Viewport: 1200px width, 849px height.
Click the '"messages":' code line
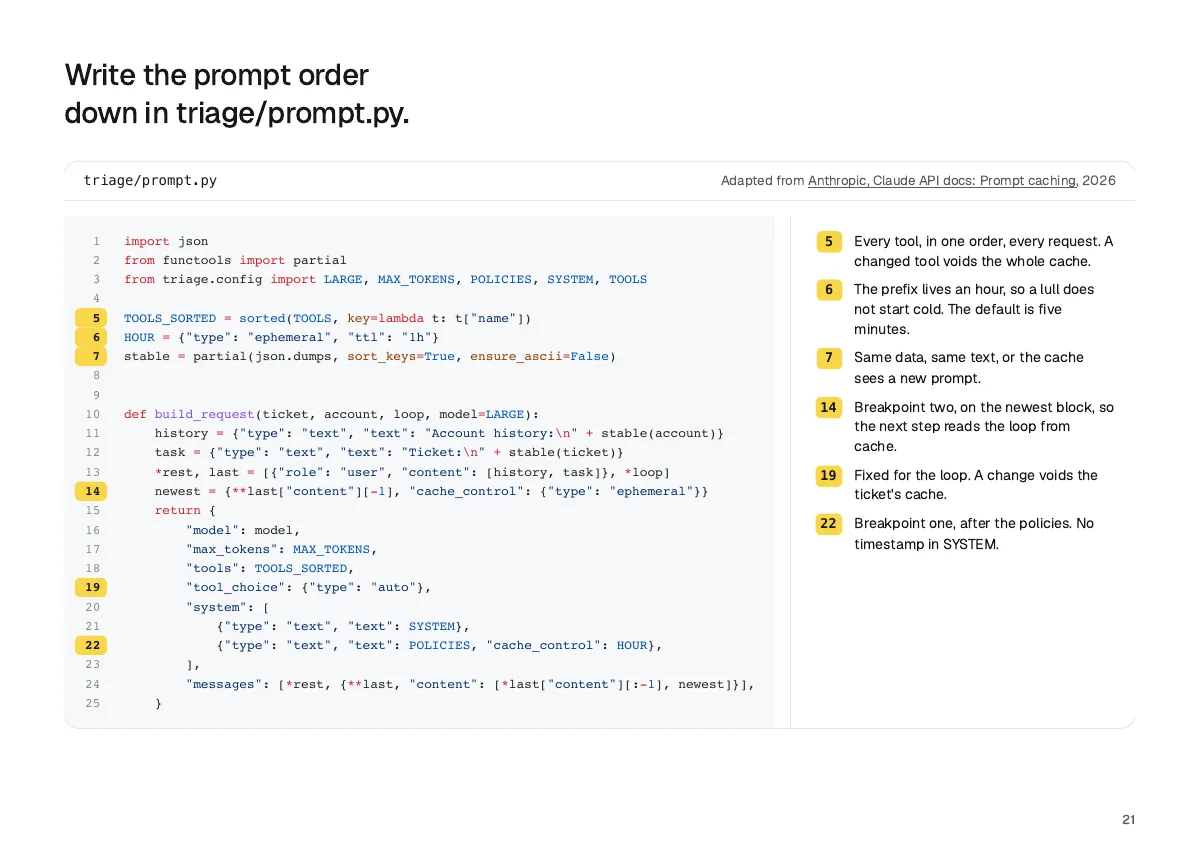point(470,684)
